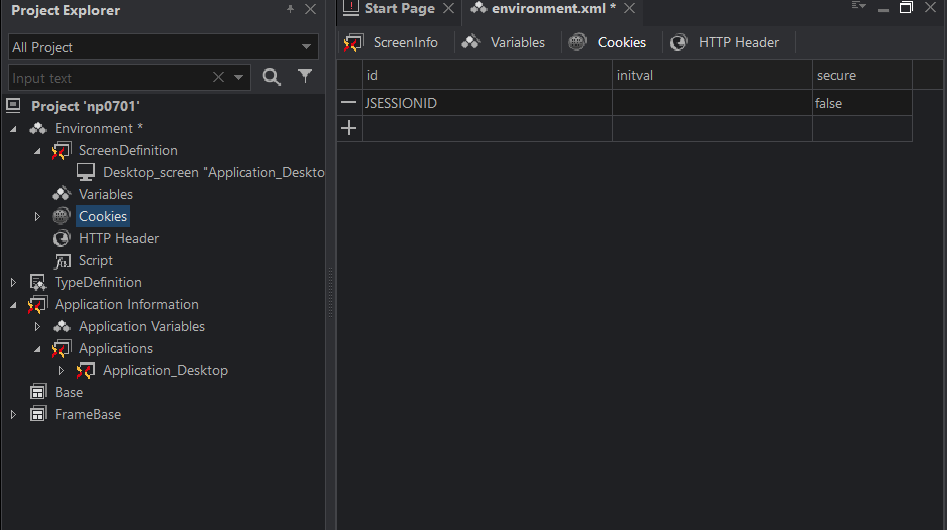Open the HTTP Header editor tab
The height and width of the screenshot is (530, 947).
(725, 42)
